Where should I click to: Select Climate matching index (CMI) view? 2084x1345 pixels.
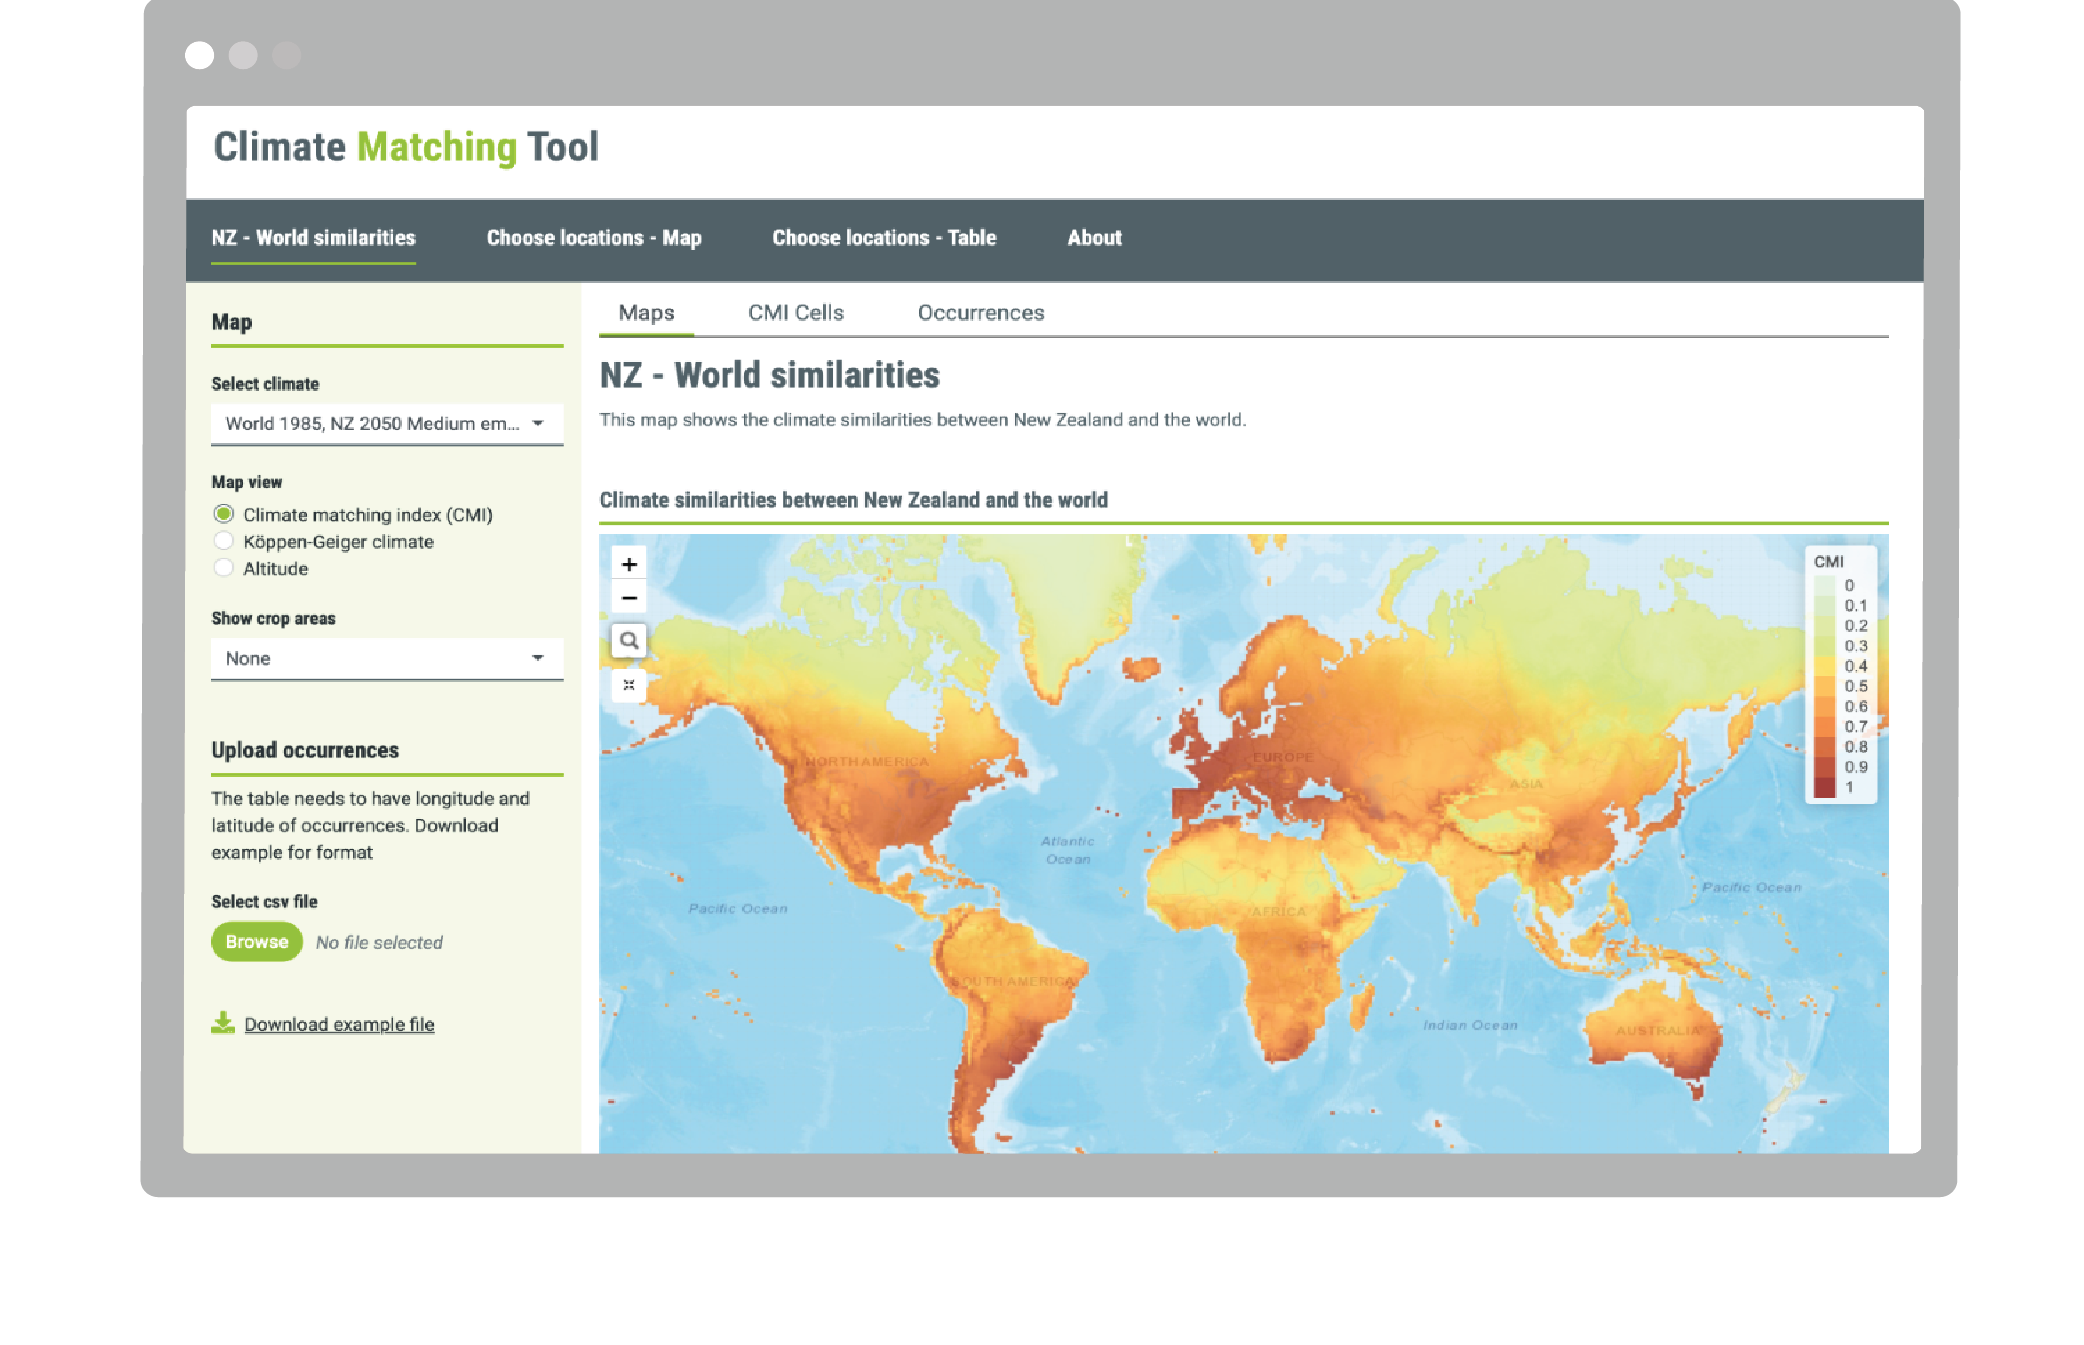pos(224,514)
